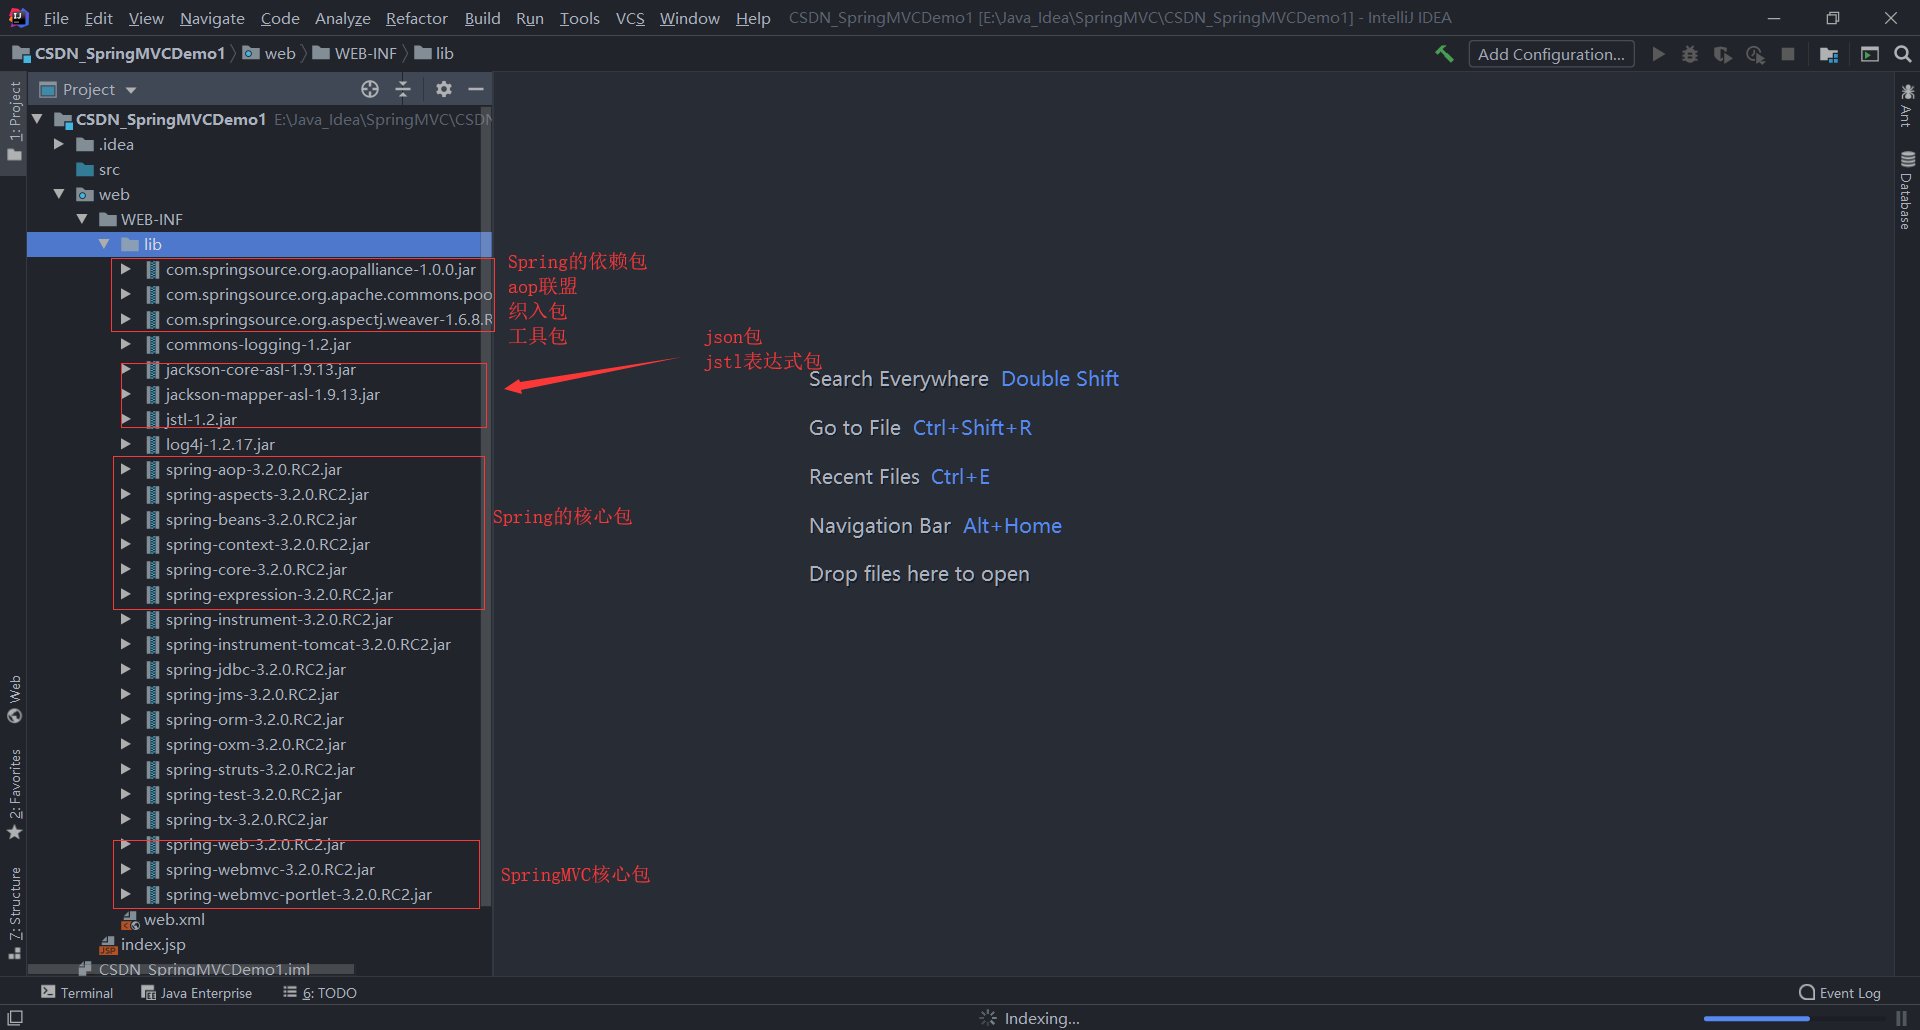Click Project panel horizontal scrollbar
Screen dimensions: 1920x1030
point(190,969)
